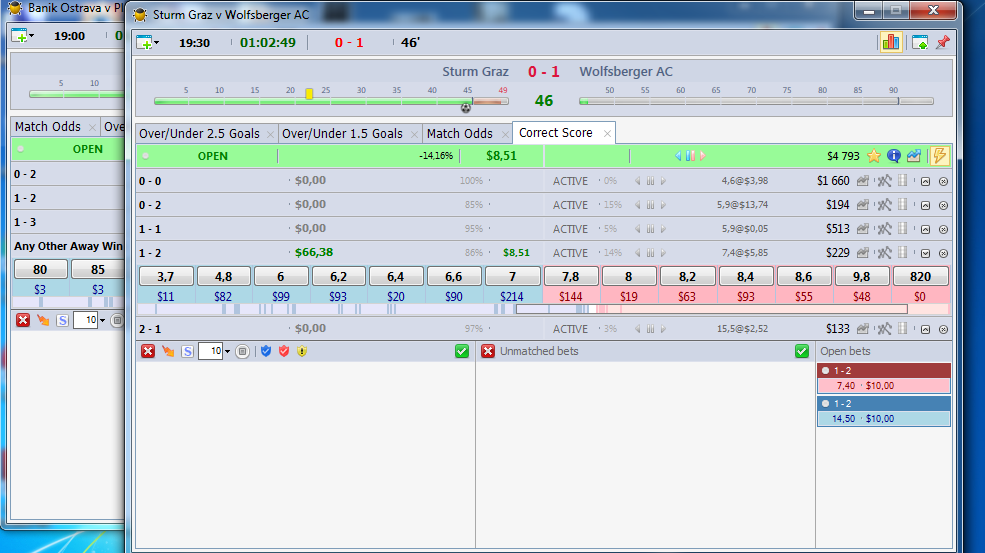Image resolution: width=985 pixels, height=553 pixels.
Task: Click the second-half timeline progress bar
Action: click(756, 101)
